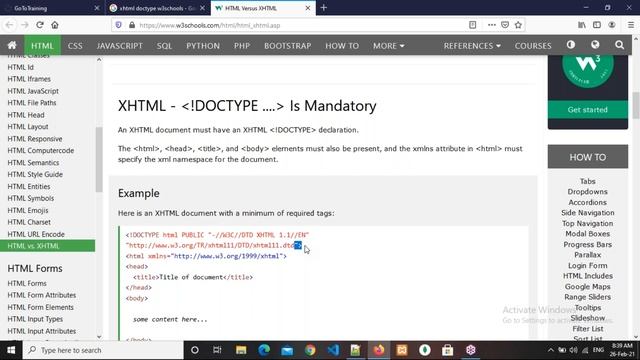The image size is (640, 360).
Task: Open Visual Studio Code from taskbar
Action: (333, 350)
